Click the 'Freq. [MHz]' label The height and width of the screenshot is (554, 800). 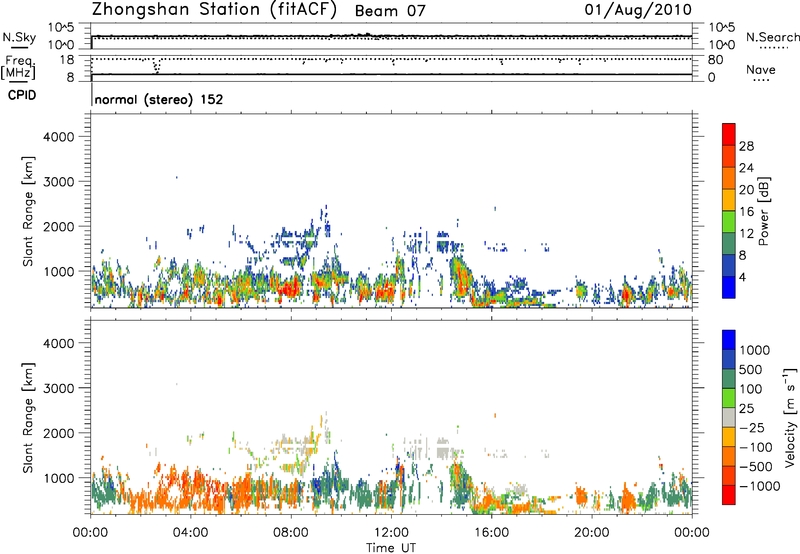pos(18,67)
